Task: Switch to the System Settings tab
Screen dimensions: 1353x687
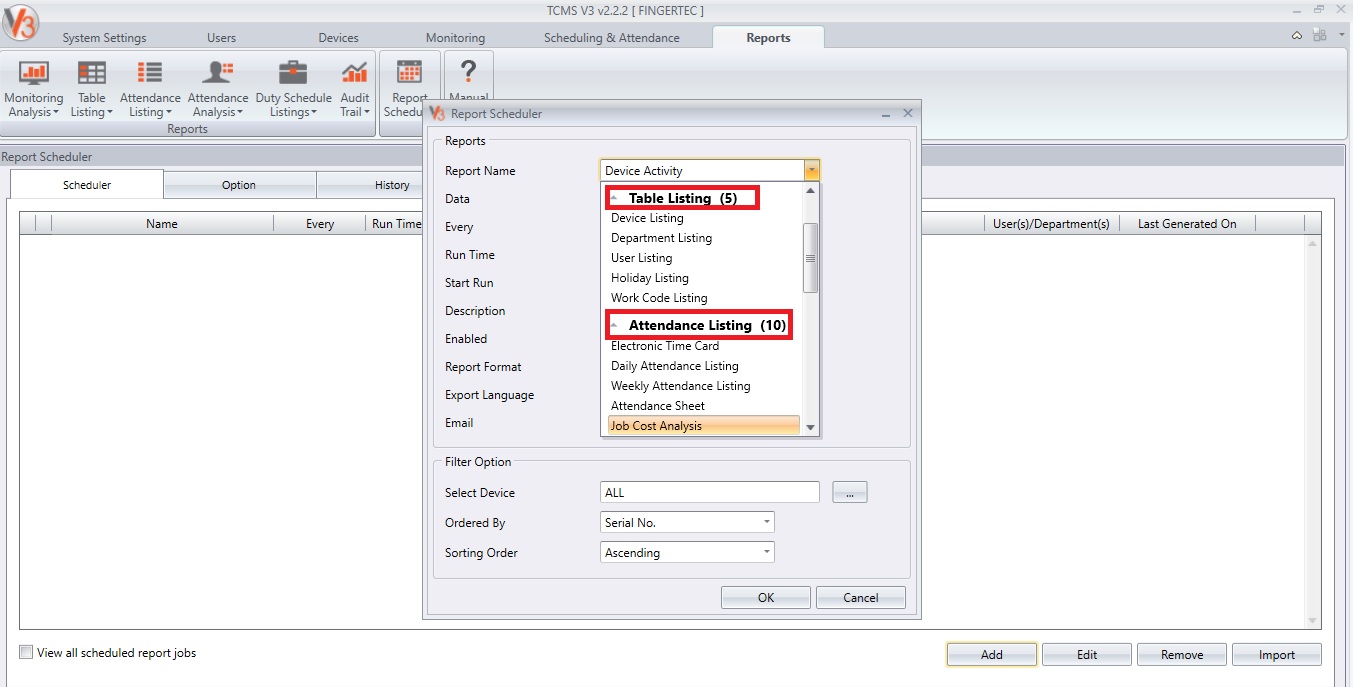Action: click(x=104, y=38)
